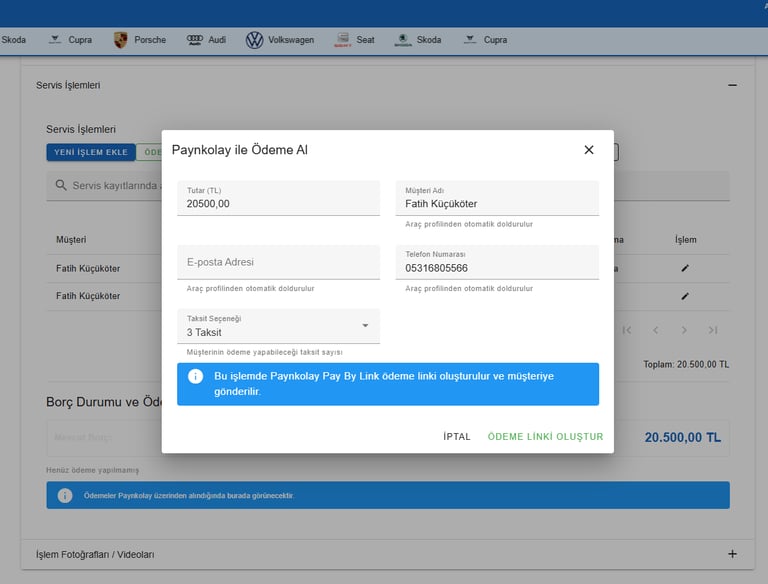The image size is (768, 584).
Task: Click the İşlem column header
Action: click(685, 240)
